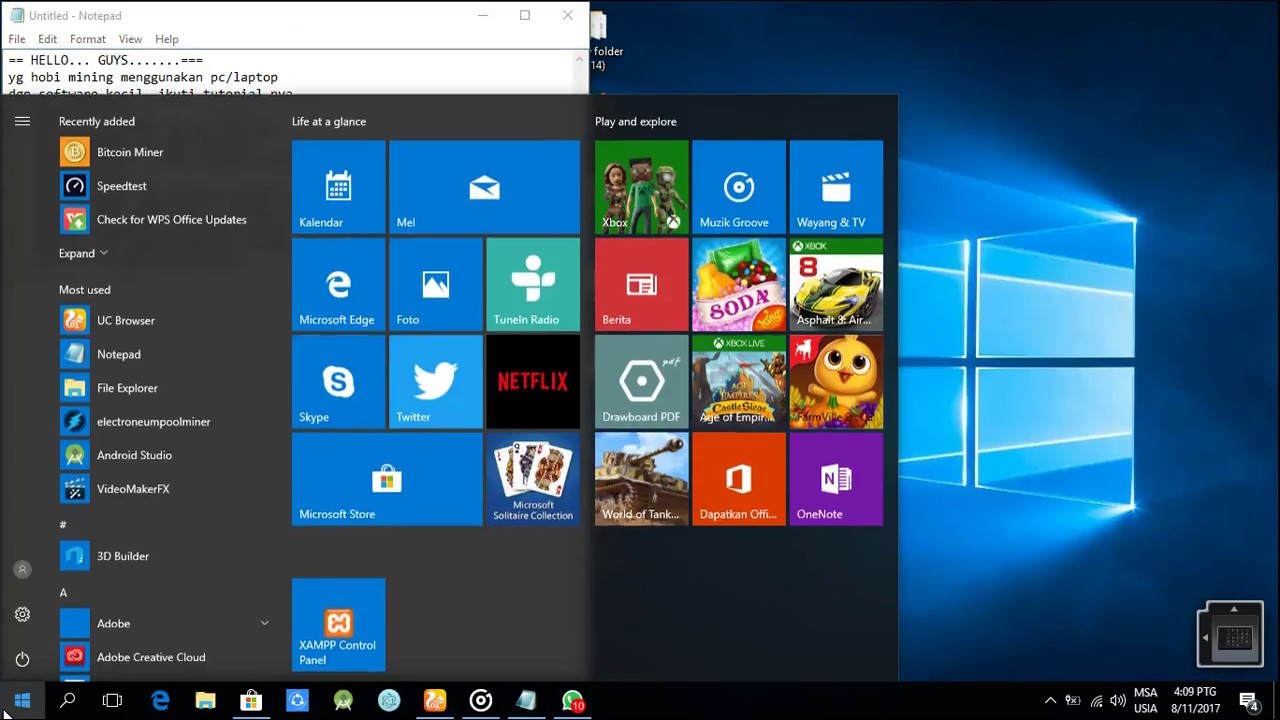This screenshot has width=1280, height=720.
Task: Open the Start menu user account button
Action: click(22, 569)
